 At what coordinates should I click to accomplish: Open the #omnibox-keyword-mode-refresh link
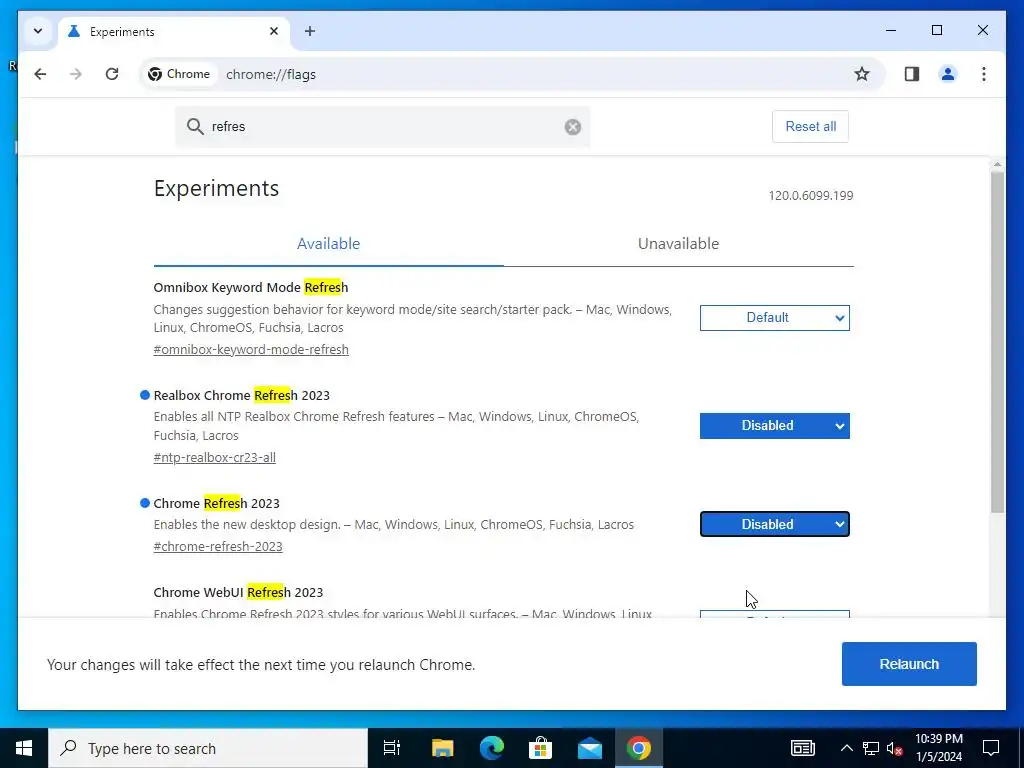point(251,349)
